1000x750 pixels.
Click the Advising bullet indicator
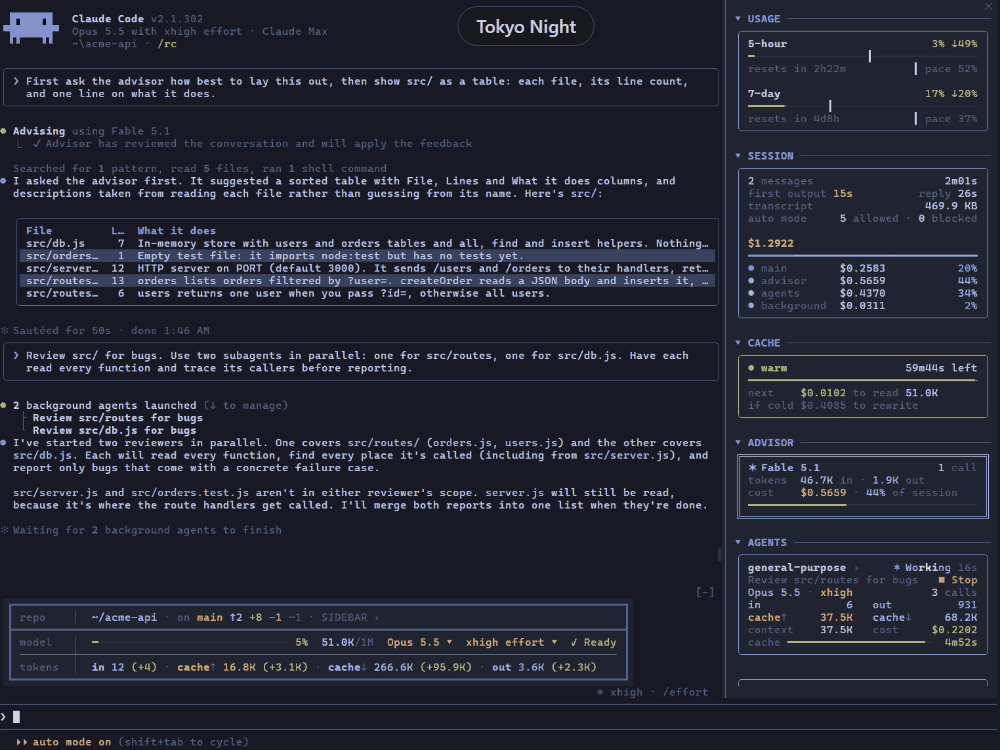click(4, 131)
